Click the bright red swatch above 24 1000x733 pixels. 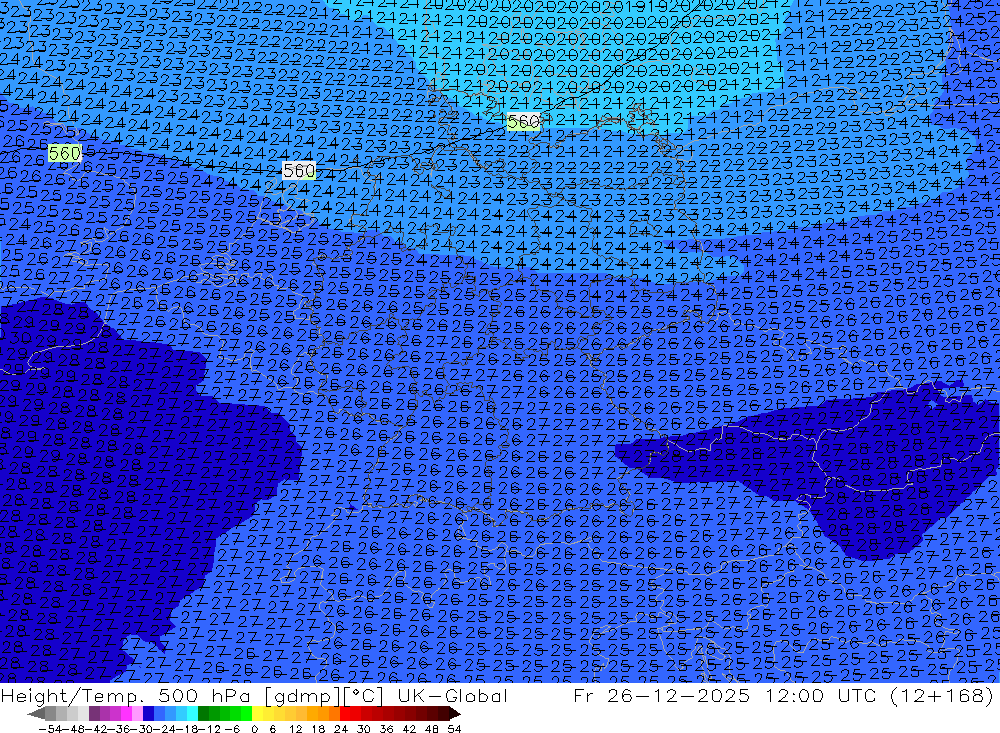click(345, 714)
